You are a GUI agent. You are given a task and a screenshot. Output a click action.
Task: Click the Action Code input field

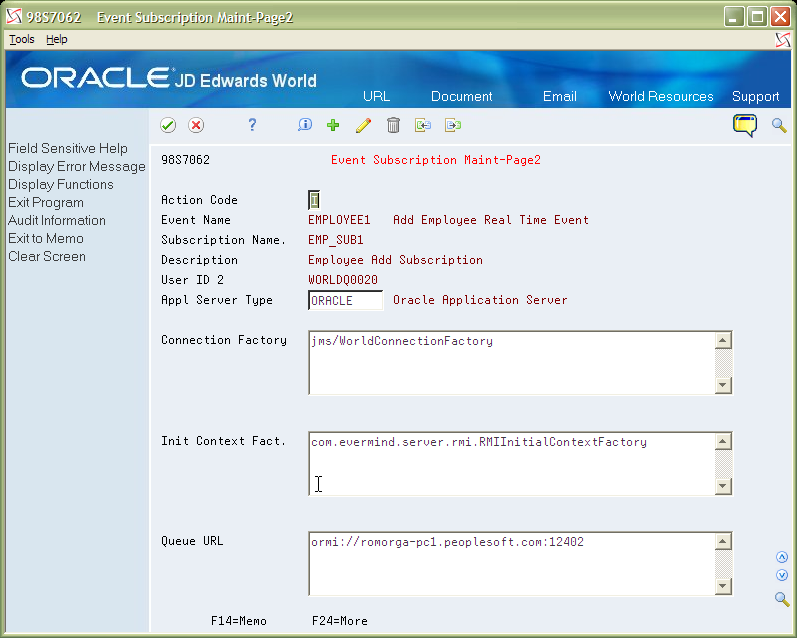[314, 200]
